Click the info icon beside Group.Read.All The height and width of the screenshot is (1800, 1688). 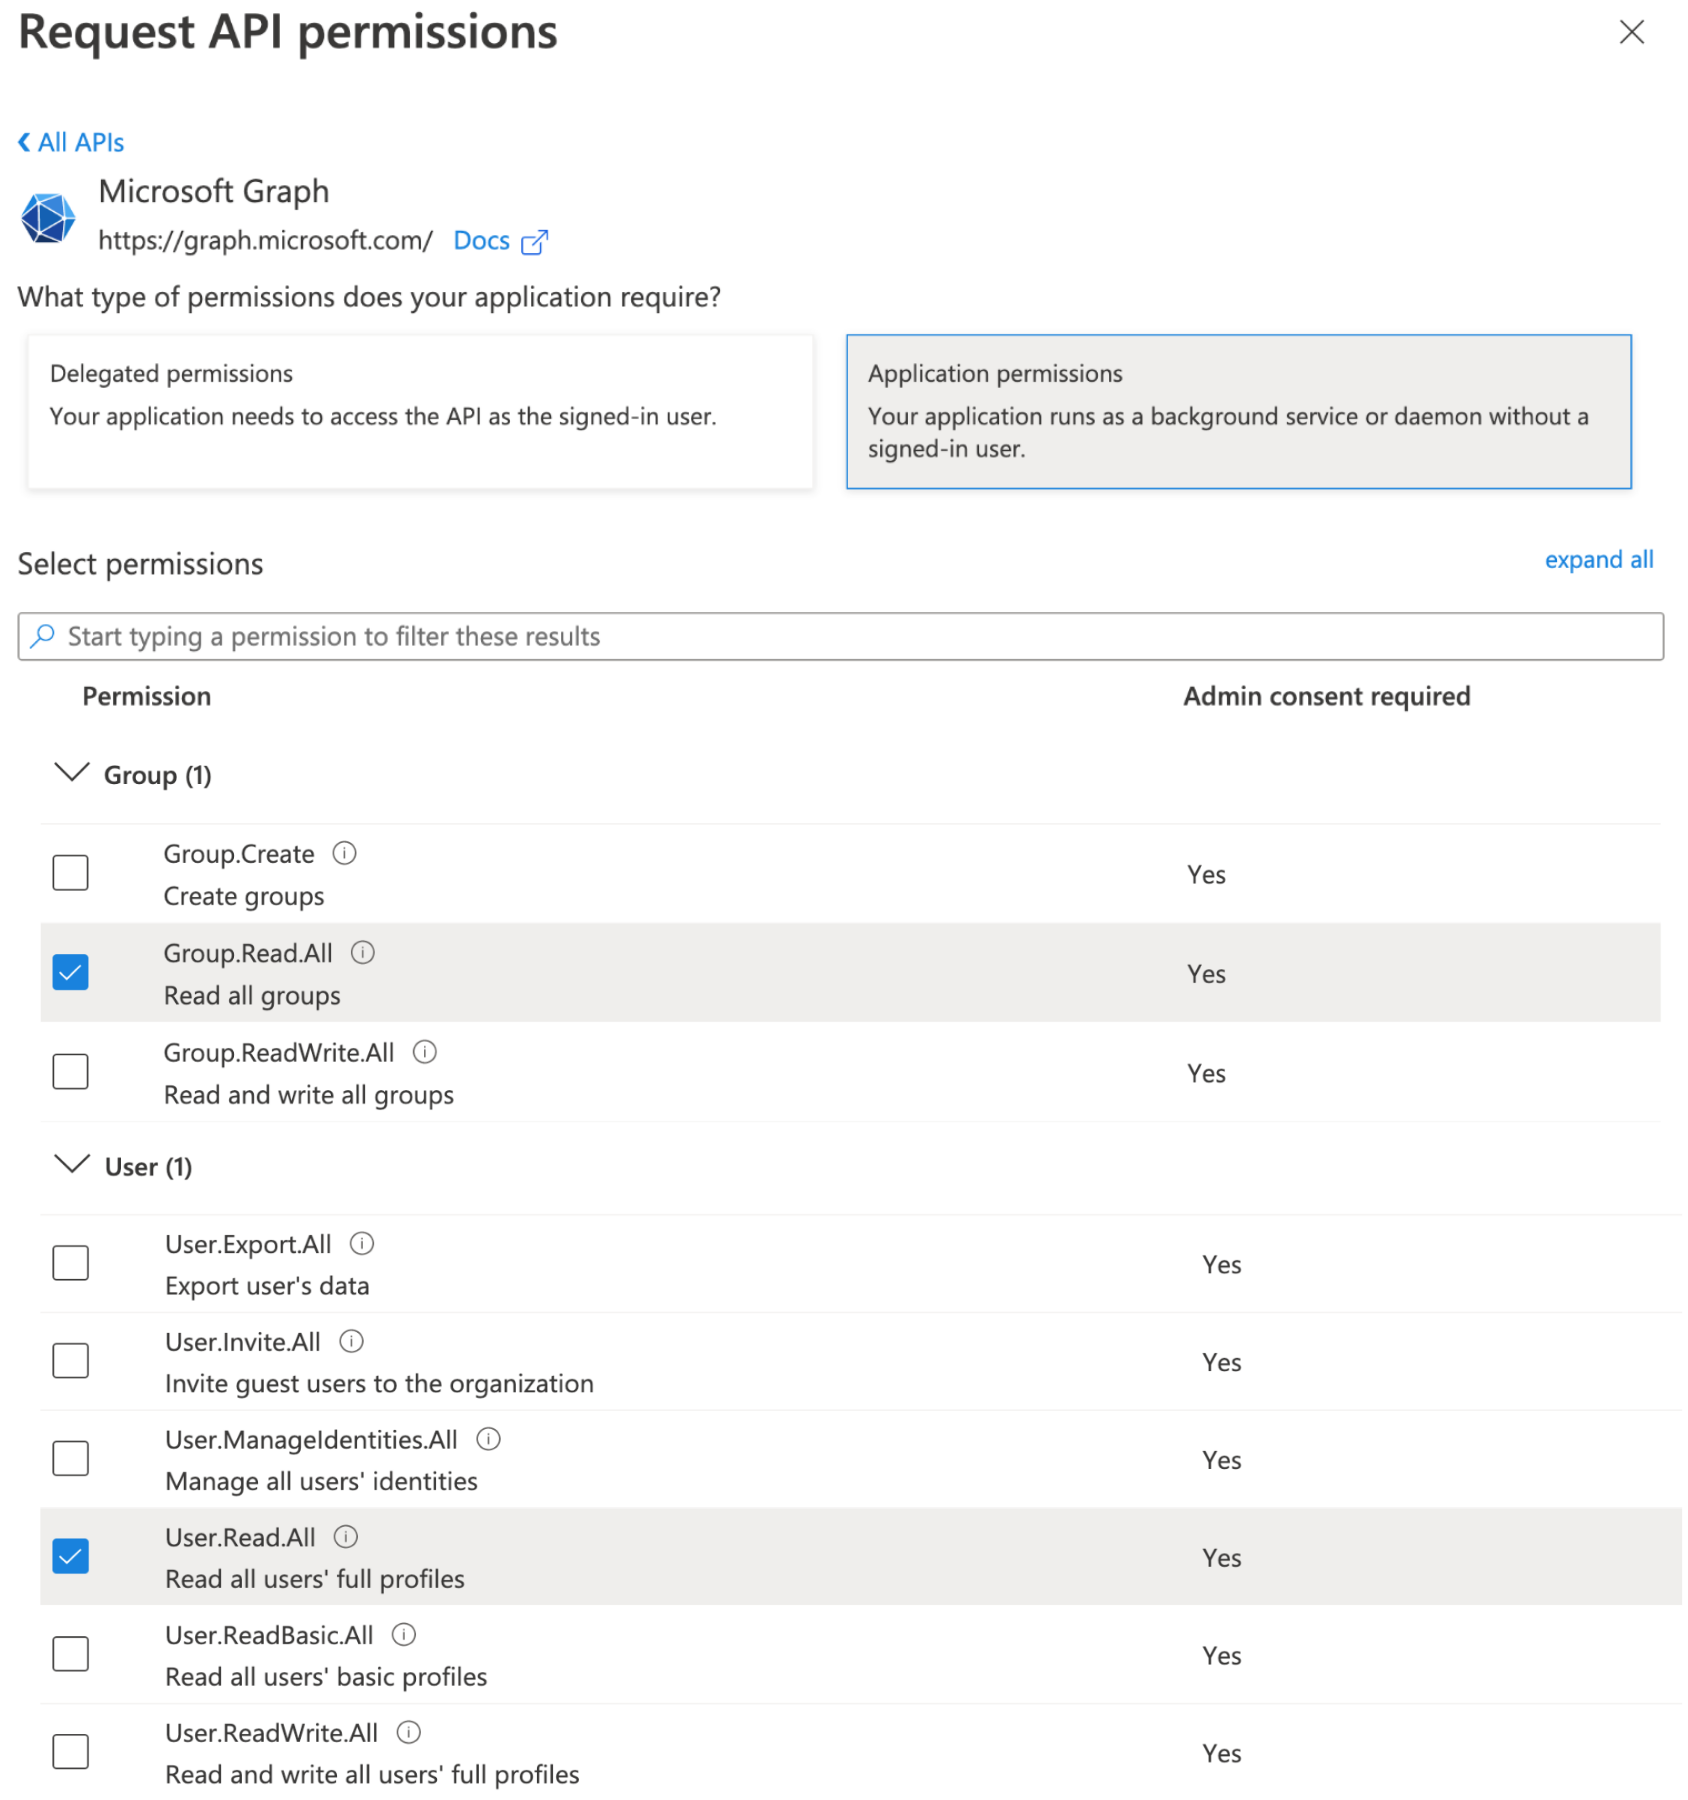tap(363, 952)
